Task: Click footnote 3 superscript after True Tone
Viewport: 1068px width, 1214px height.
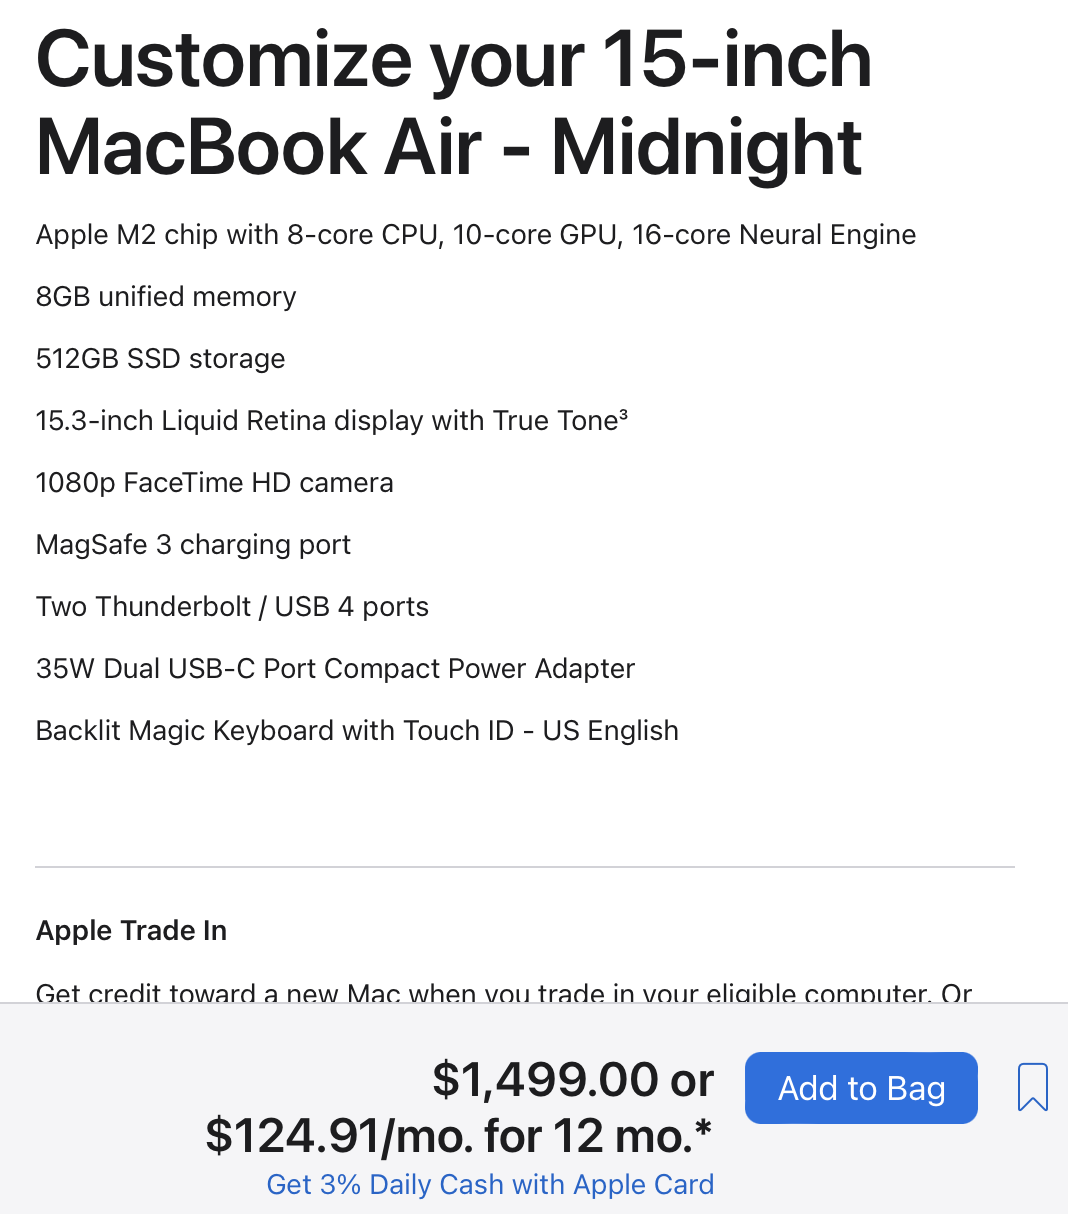Action: pos(623,415)
